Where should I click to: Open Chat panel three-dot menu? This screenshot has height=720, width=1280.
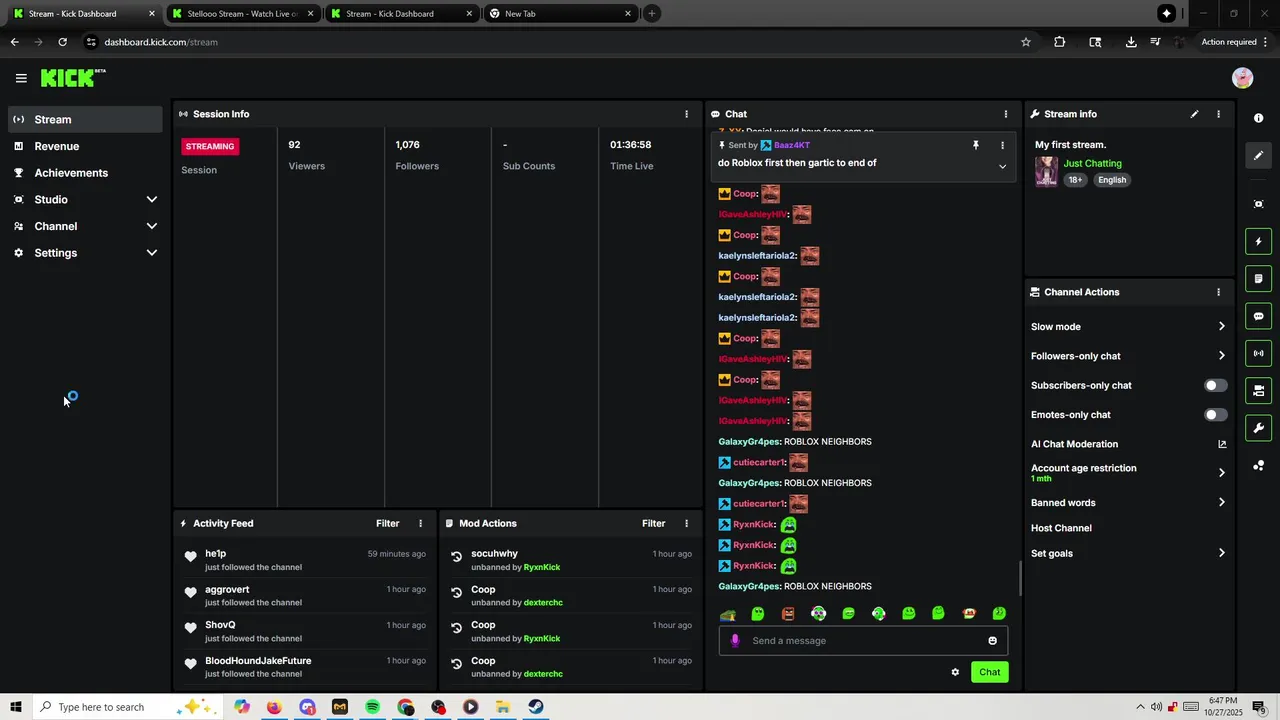pos(1006,114)
